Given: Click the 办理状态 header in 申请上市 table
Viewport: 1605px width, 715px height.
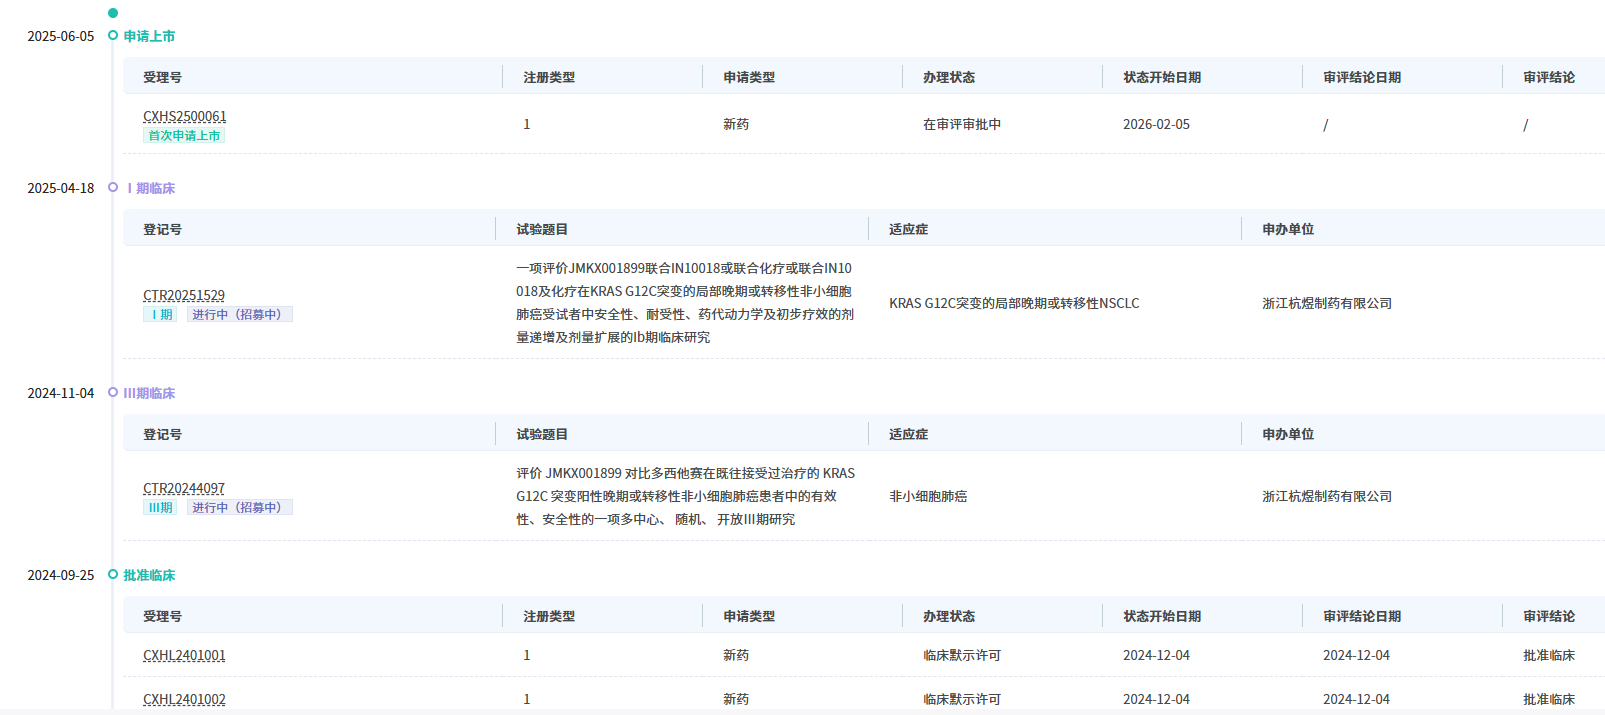Looking at the screenshot, I should point(949,77).
